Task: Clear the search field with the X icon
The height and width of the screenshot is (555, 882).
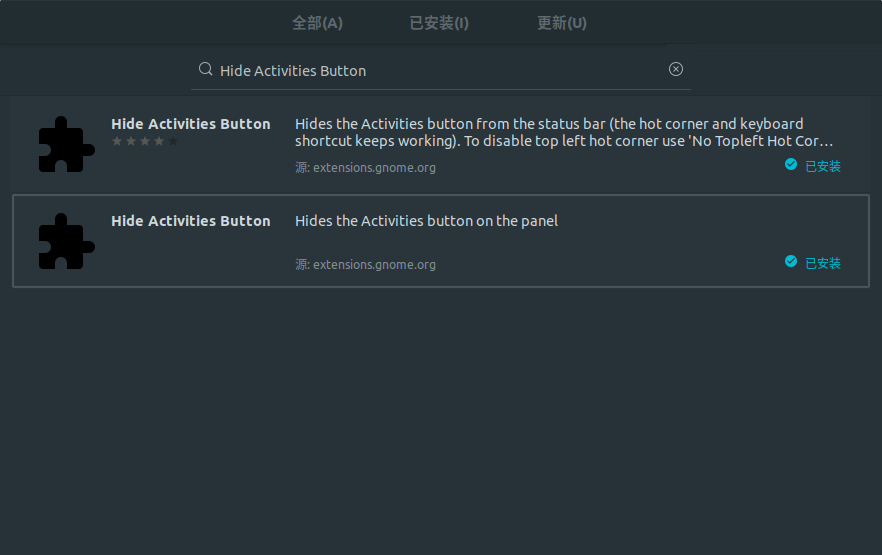Action: 676,69
